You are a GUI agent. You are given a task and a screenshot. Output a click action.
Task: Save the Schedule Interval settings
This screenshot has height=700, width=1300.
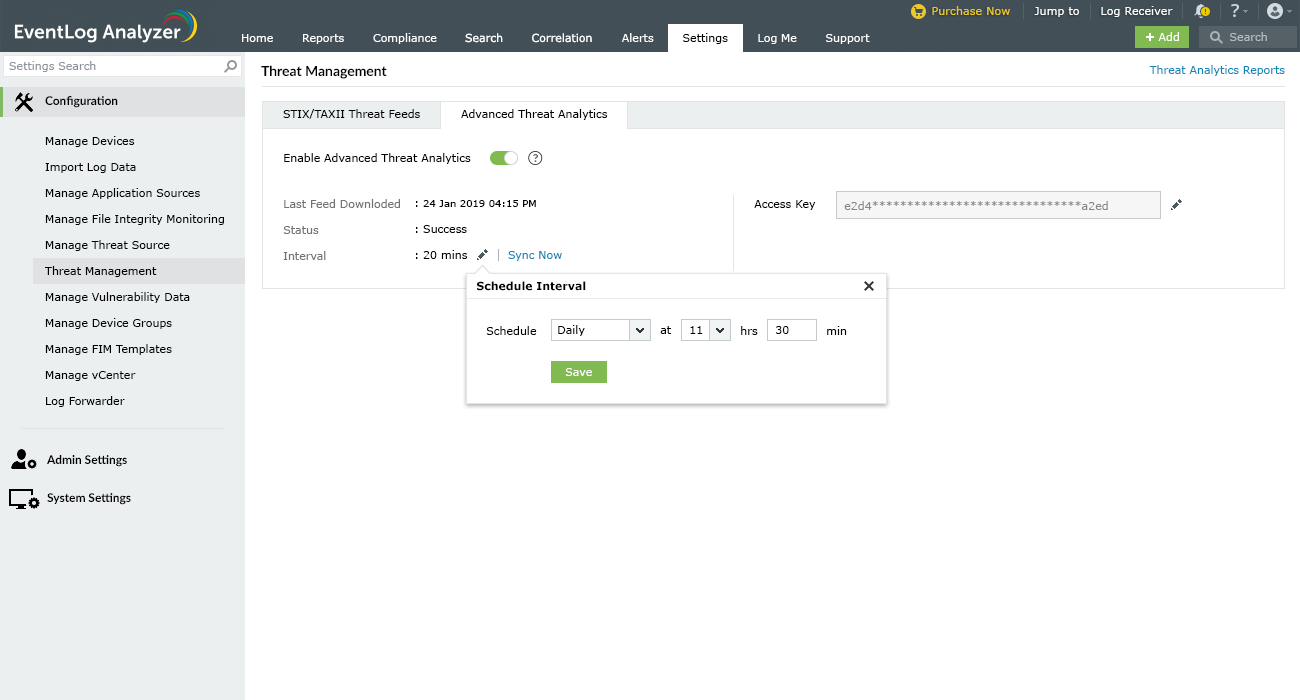(578, 371)
